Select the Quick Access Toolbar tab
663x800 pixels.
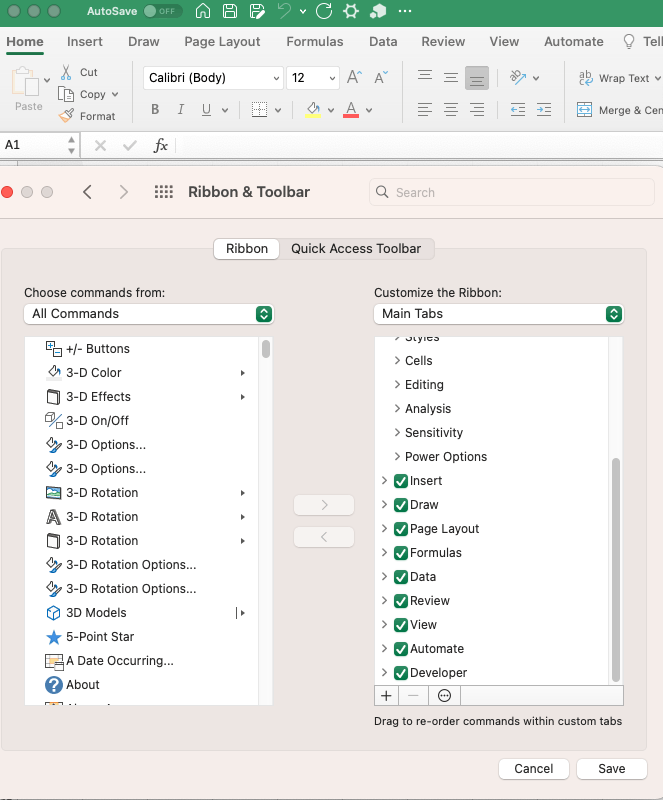(356, 248)
